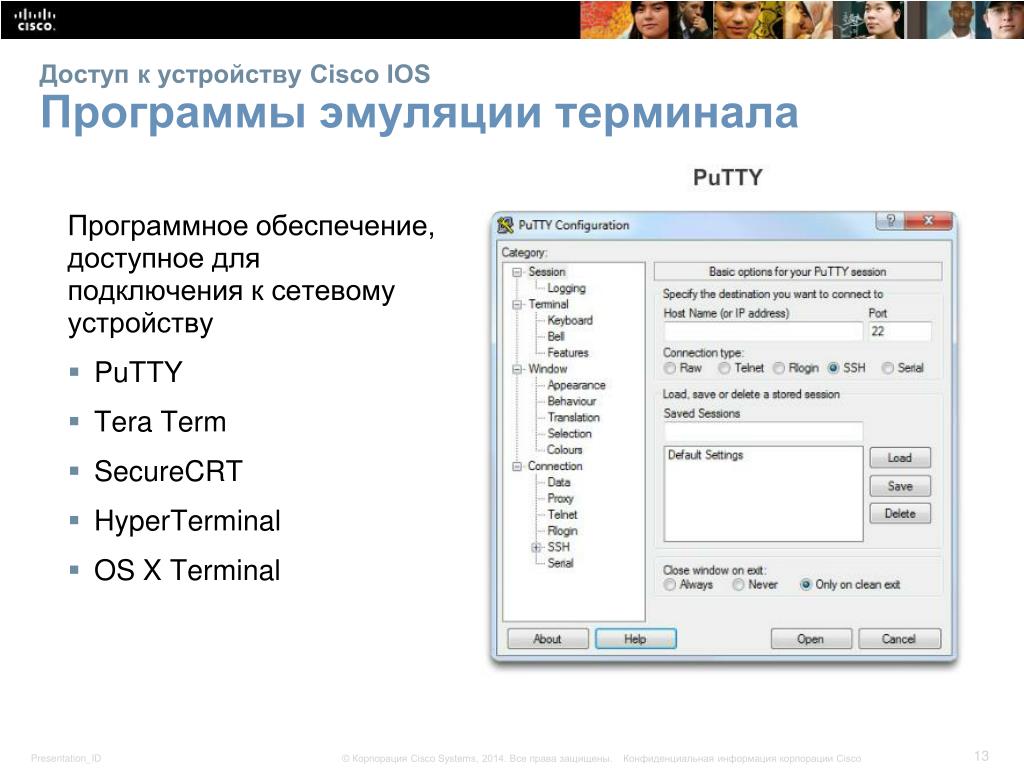The height and width of the screenshot is (768, 1024).
Task: Click the slide number 13
Action: [982, 756]
